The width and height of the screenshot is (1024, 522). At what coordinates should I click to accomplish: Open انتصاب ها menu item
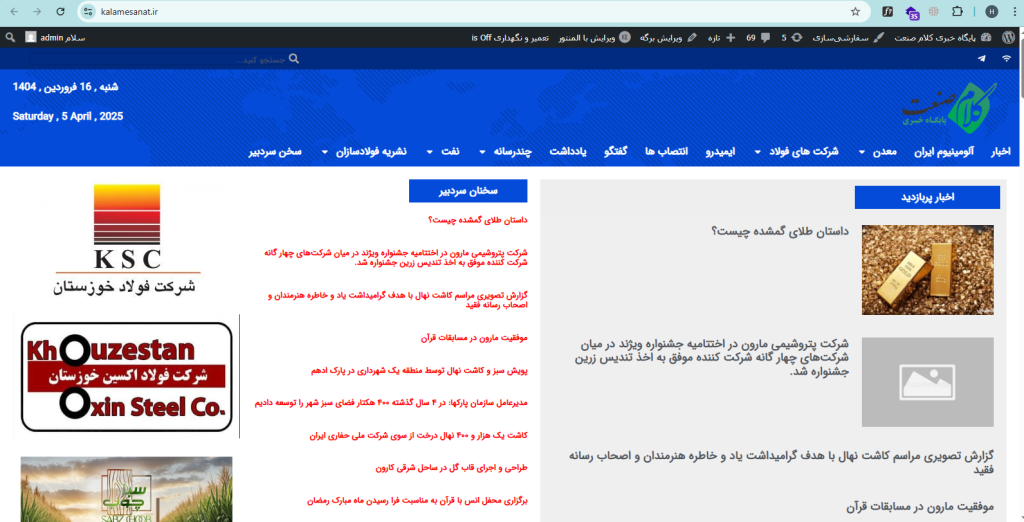click(x=667, y=152)
